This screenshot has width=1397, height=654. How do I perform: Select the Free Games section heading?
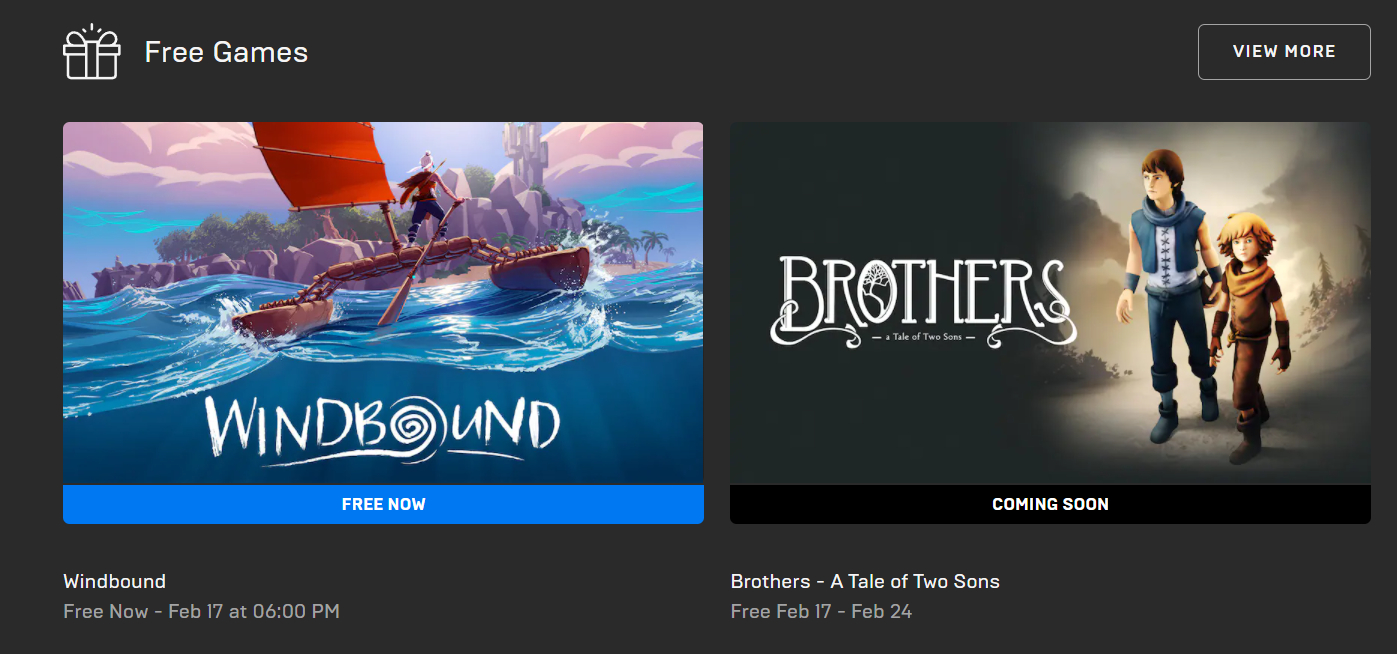coord(226,52)
